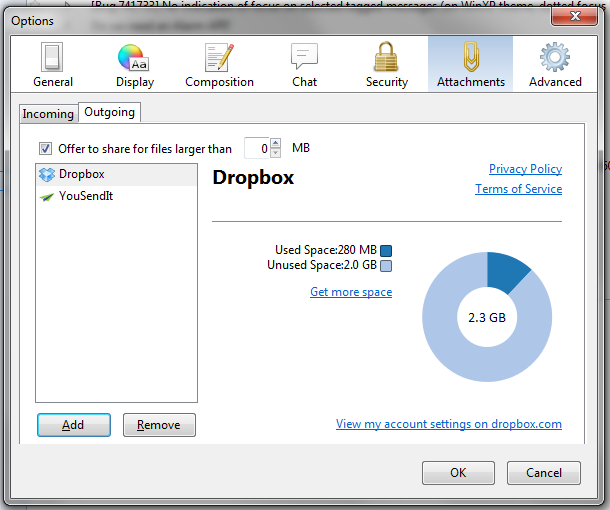The width and height of the screenshot is (610, 510).
Task: Select the Outgoing tab
Action: [x=109, y=113]
